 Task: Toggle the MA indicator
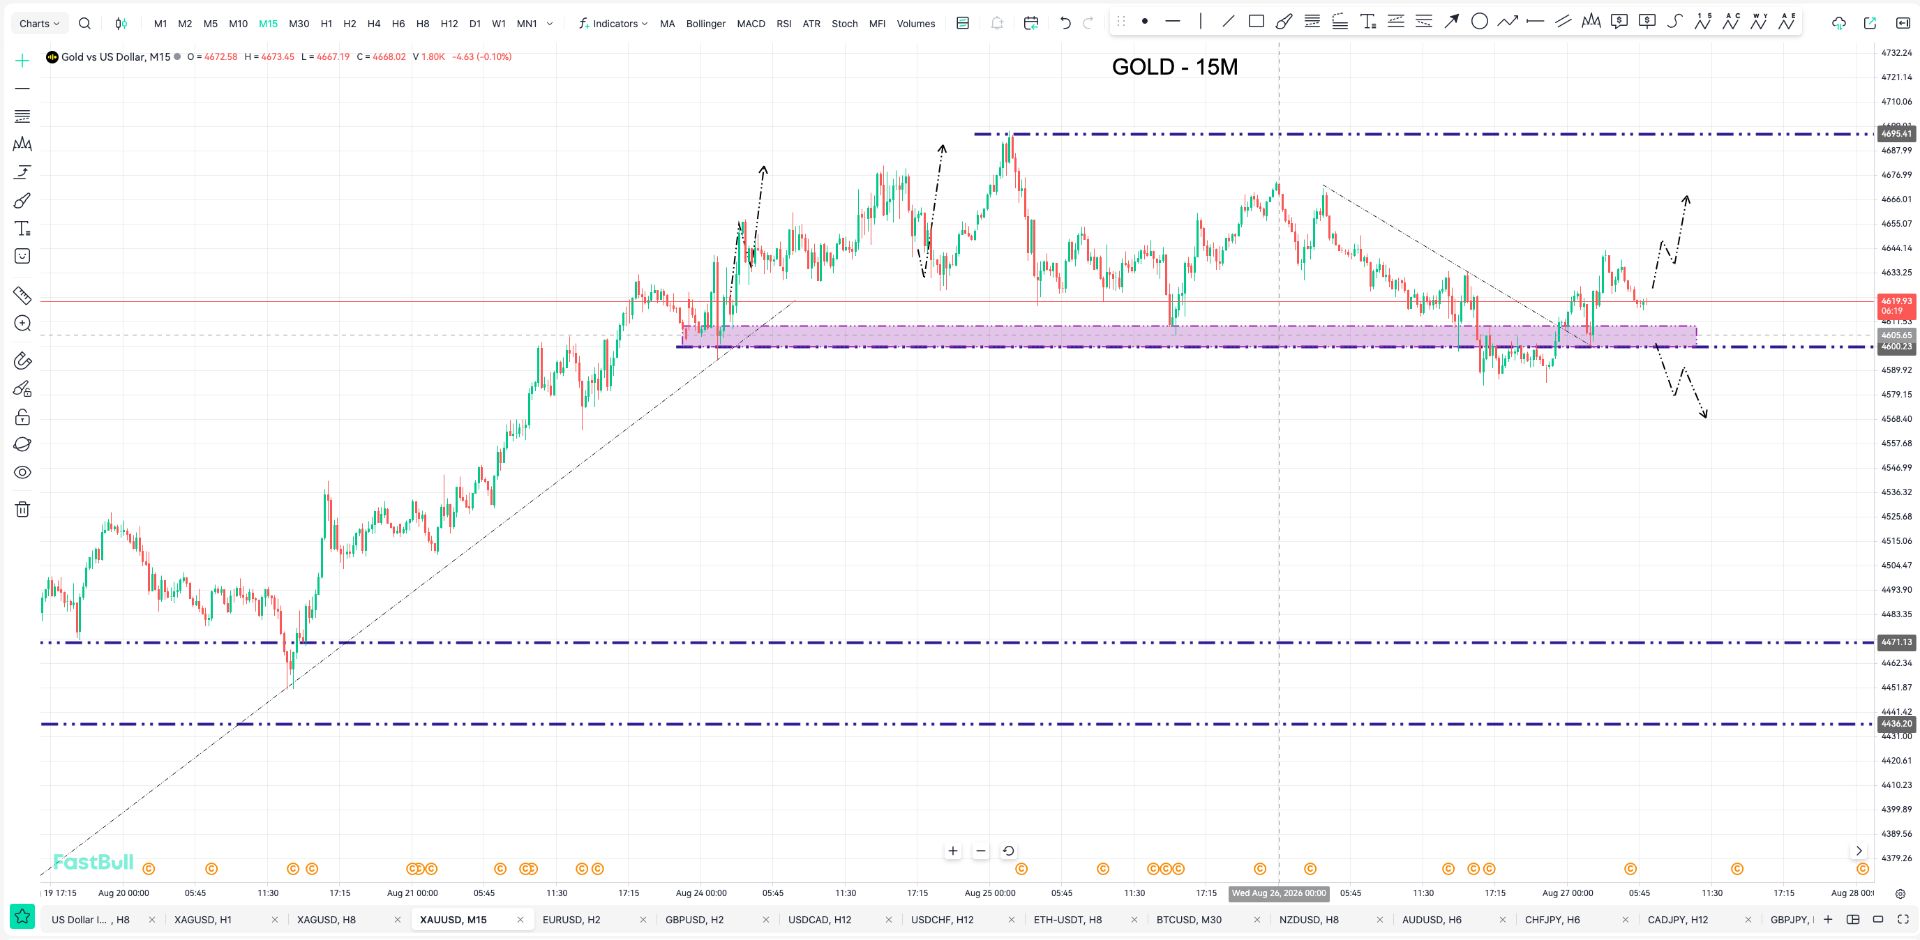[667, 23]
